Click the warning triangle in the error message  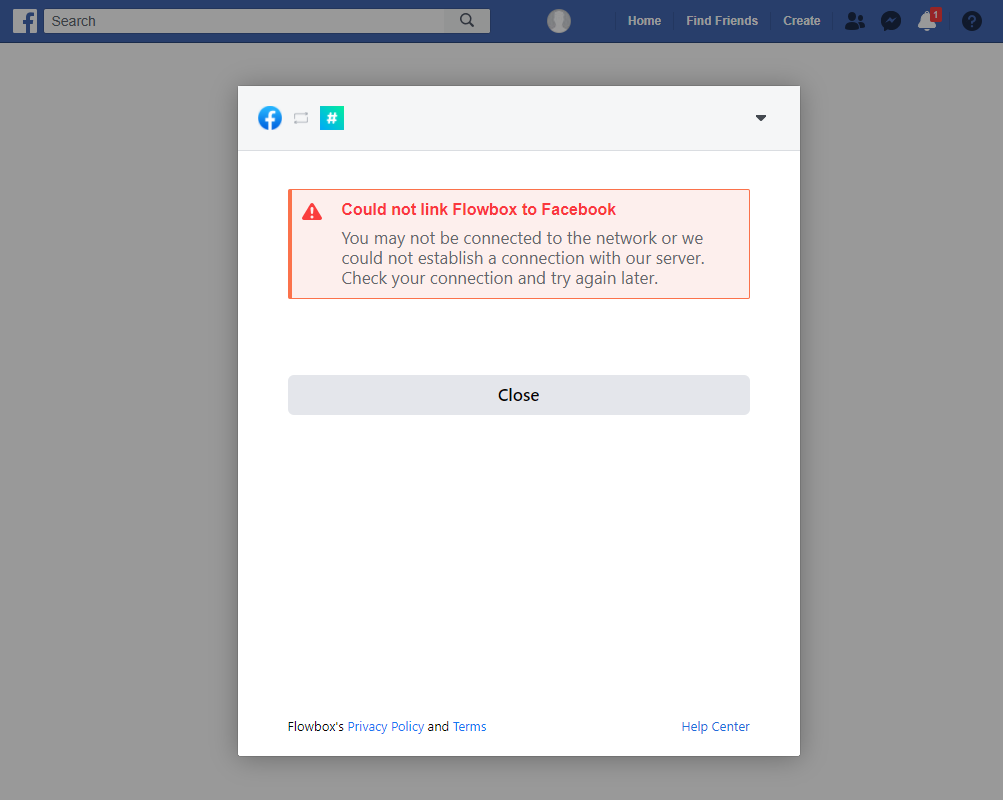[312, 211]
